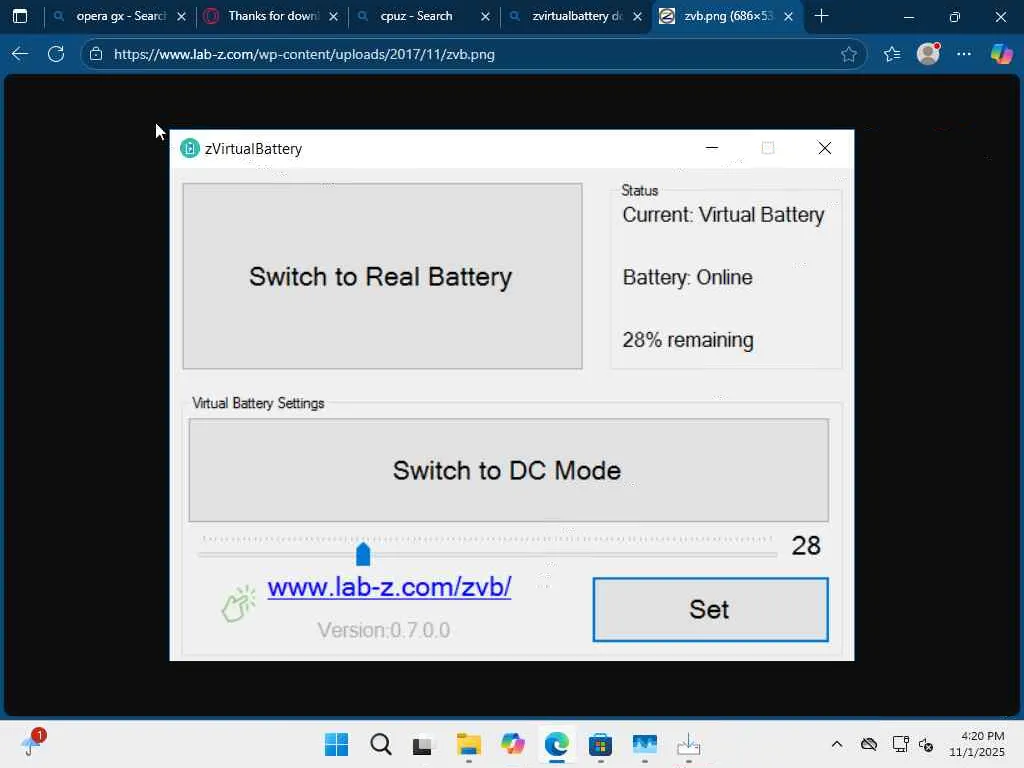Open the download installer taskbar icon

pyautogui.click(x=688, y=744)
